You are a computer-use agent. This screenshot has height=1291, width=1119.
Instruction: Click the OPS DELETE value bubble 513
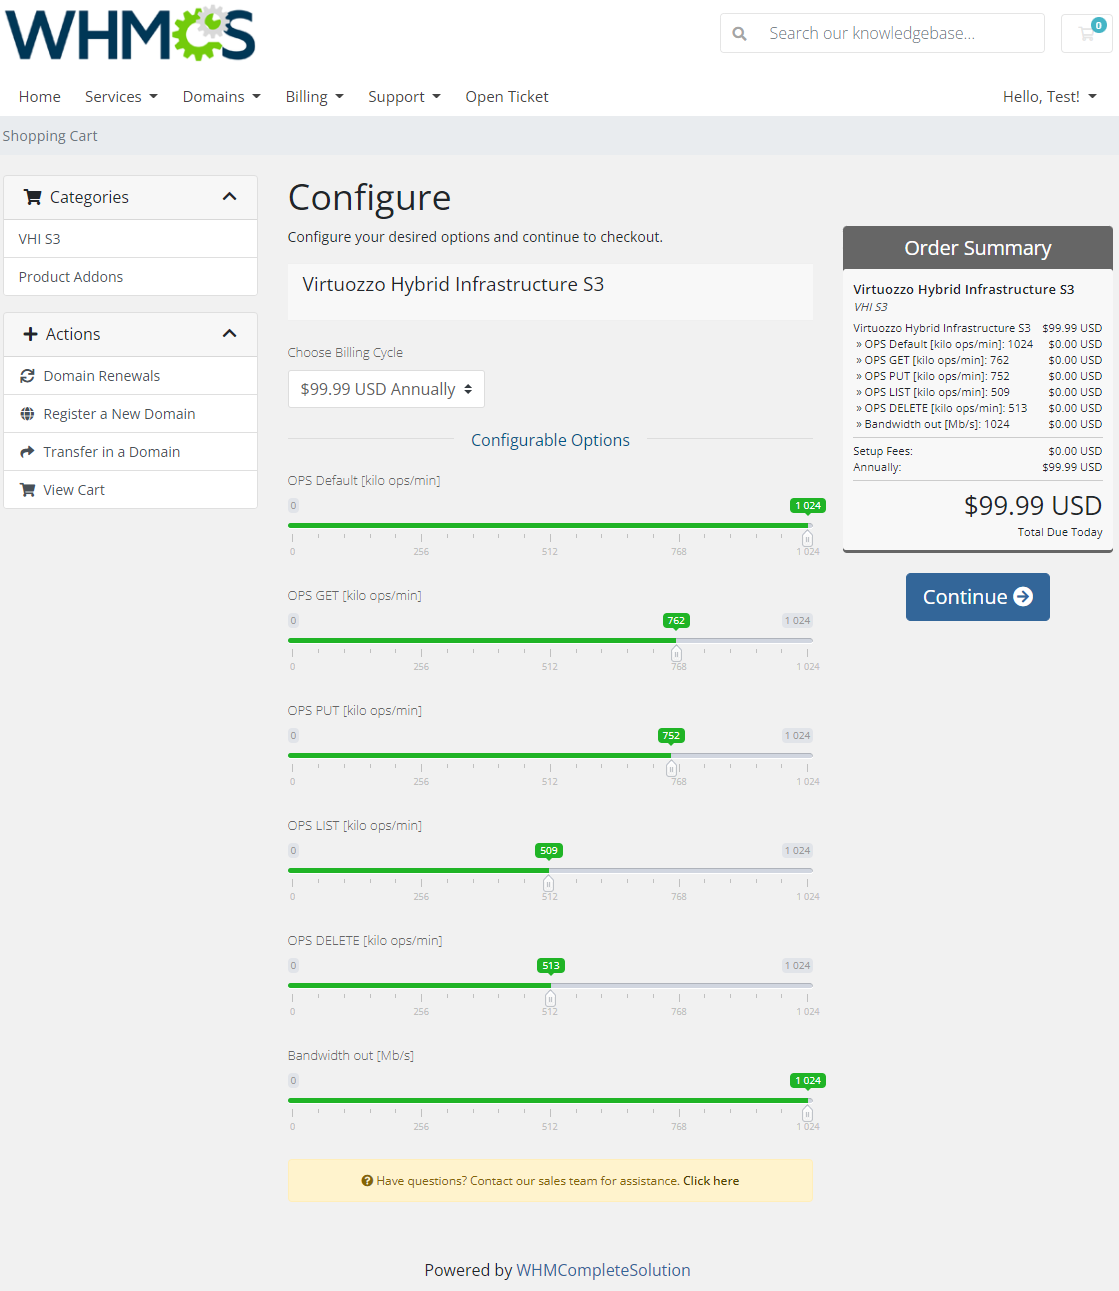click(551, 966)
